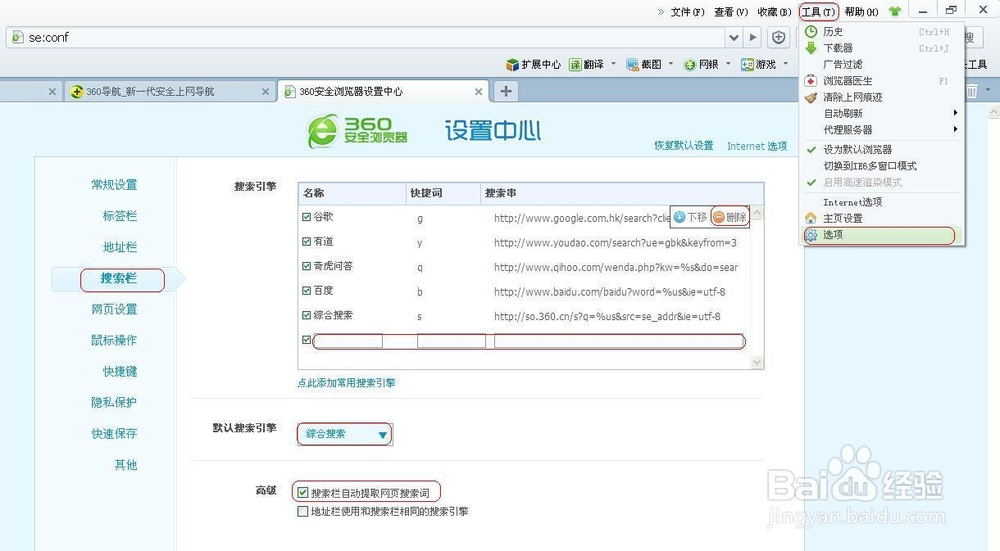1000x551 pixels.
Task: Click the Games toolbar icon
Action: pos(747,64)
